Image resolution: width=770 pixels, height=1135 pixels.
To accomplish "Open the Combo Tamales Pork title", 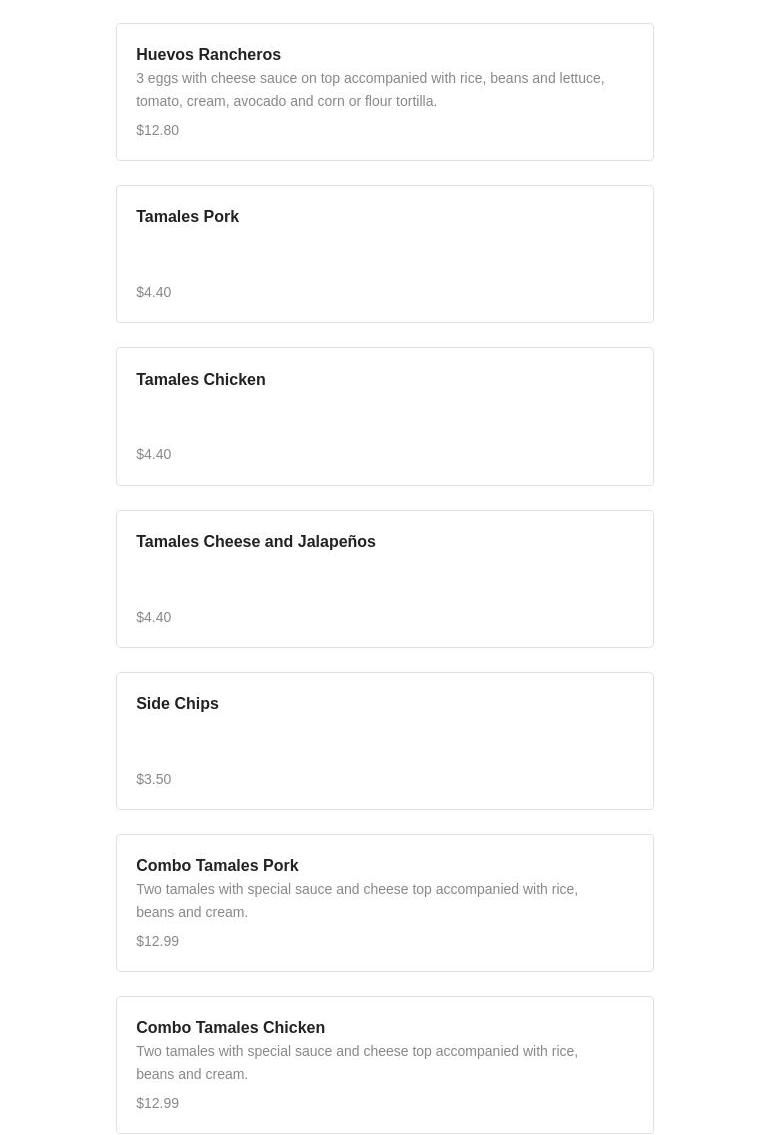I will 217,866.
